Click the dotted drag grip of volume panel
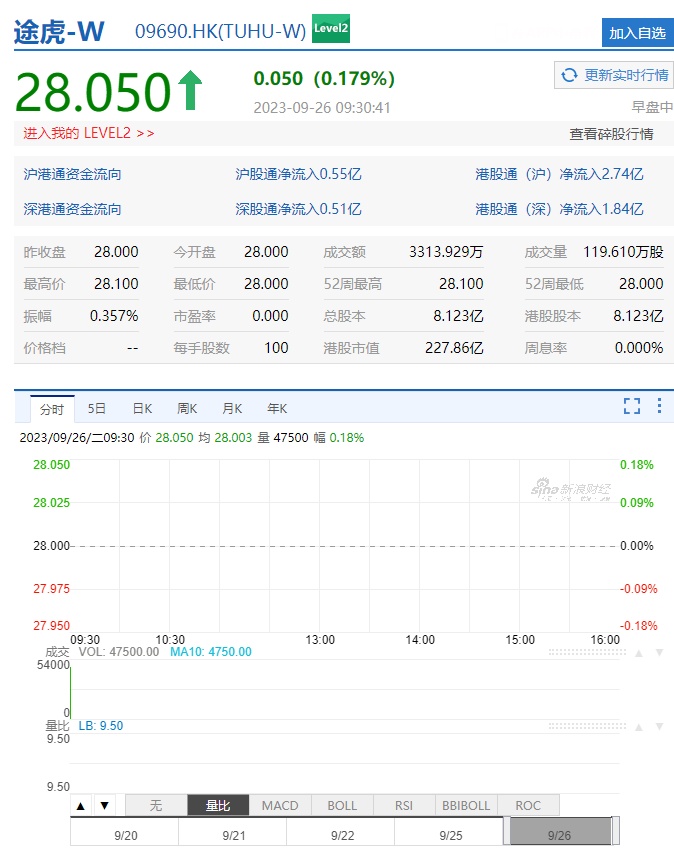 pyautogui.click(x=587, y=652)
